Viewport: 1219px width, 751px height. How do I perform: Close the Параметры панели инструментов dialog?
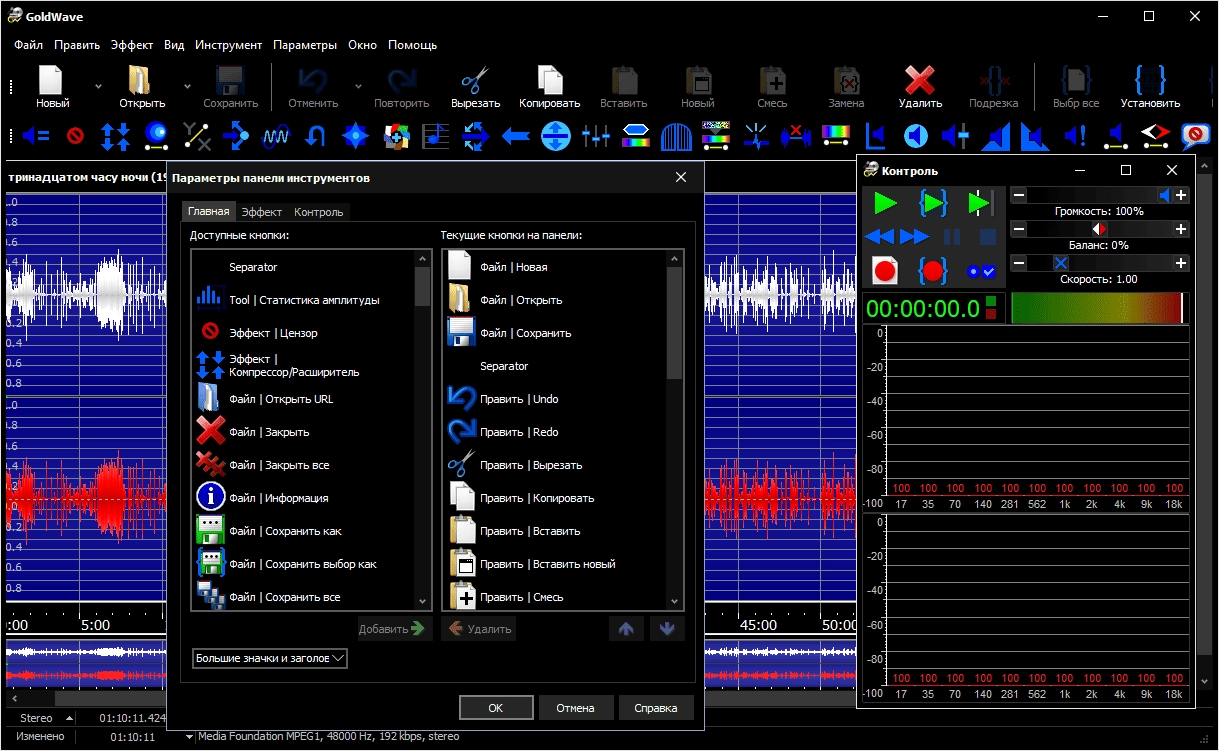tap(681, 177)
